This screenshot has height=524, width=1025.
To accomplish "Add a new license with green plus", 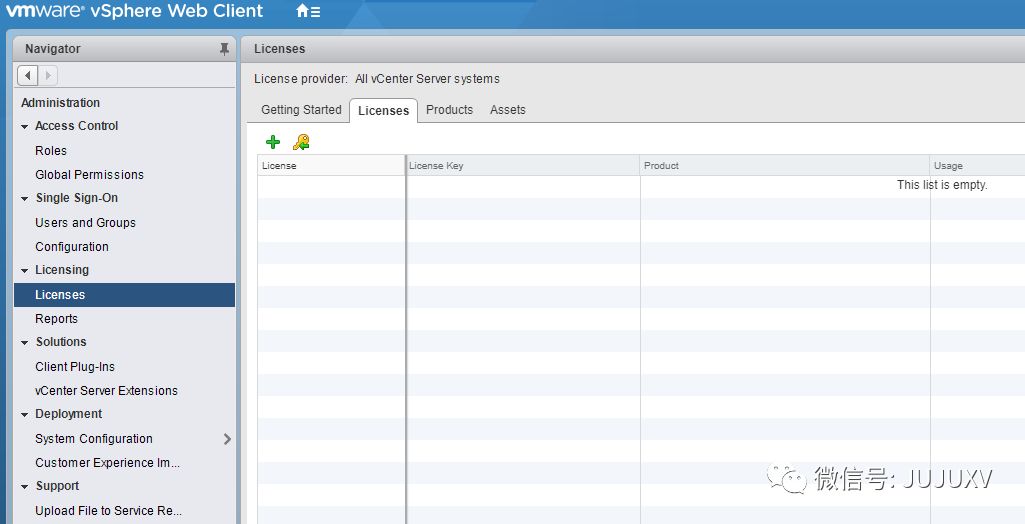I will (273, 142).
